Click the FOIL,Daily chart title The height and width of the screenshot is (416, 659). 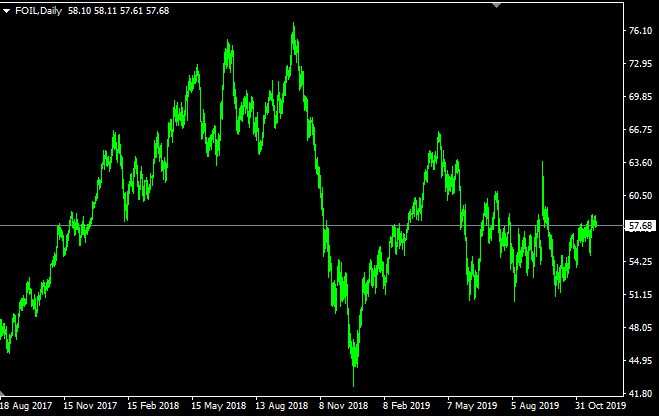(x=39, y=11)
